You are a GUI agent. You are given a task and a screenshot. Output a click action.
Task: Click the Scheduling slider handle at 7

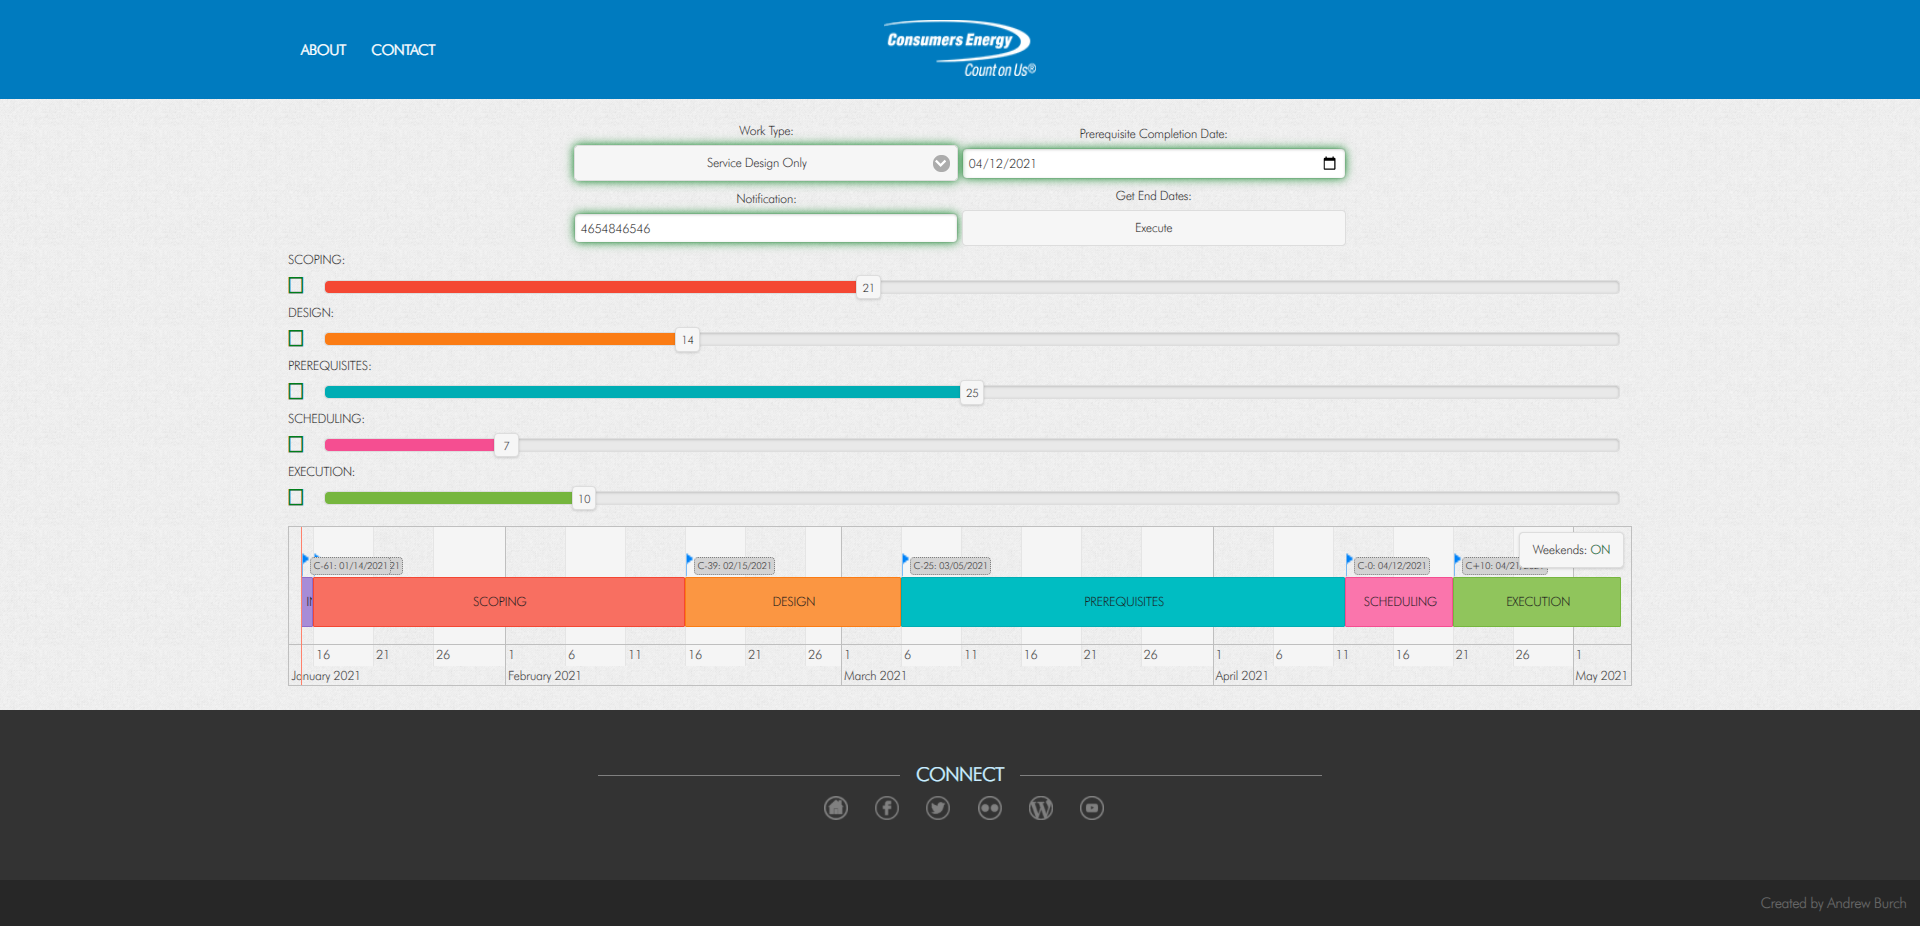click(x=506, y=446)
